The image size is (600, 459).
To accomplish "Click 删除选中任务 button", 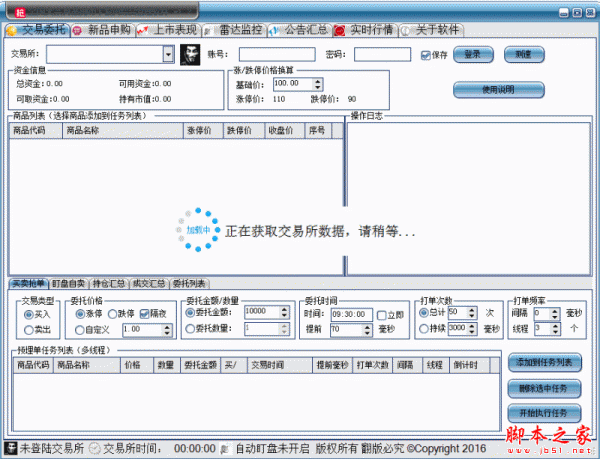I will point(545,389).
